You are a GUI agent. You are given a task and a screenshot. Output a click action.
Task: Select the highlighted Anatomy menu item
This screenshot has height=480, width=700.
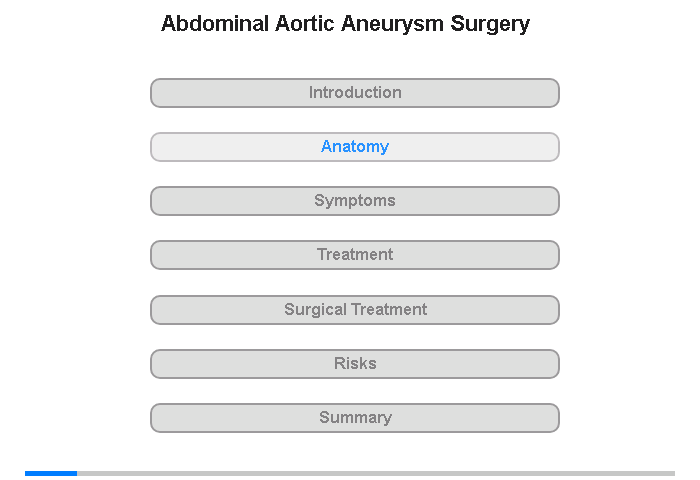point(355,147)
